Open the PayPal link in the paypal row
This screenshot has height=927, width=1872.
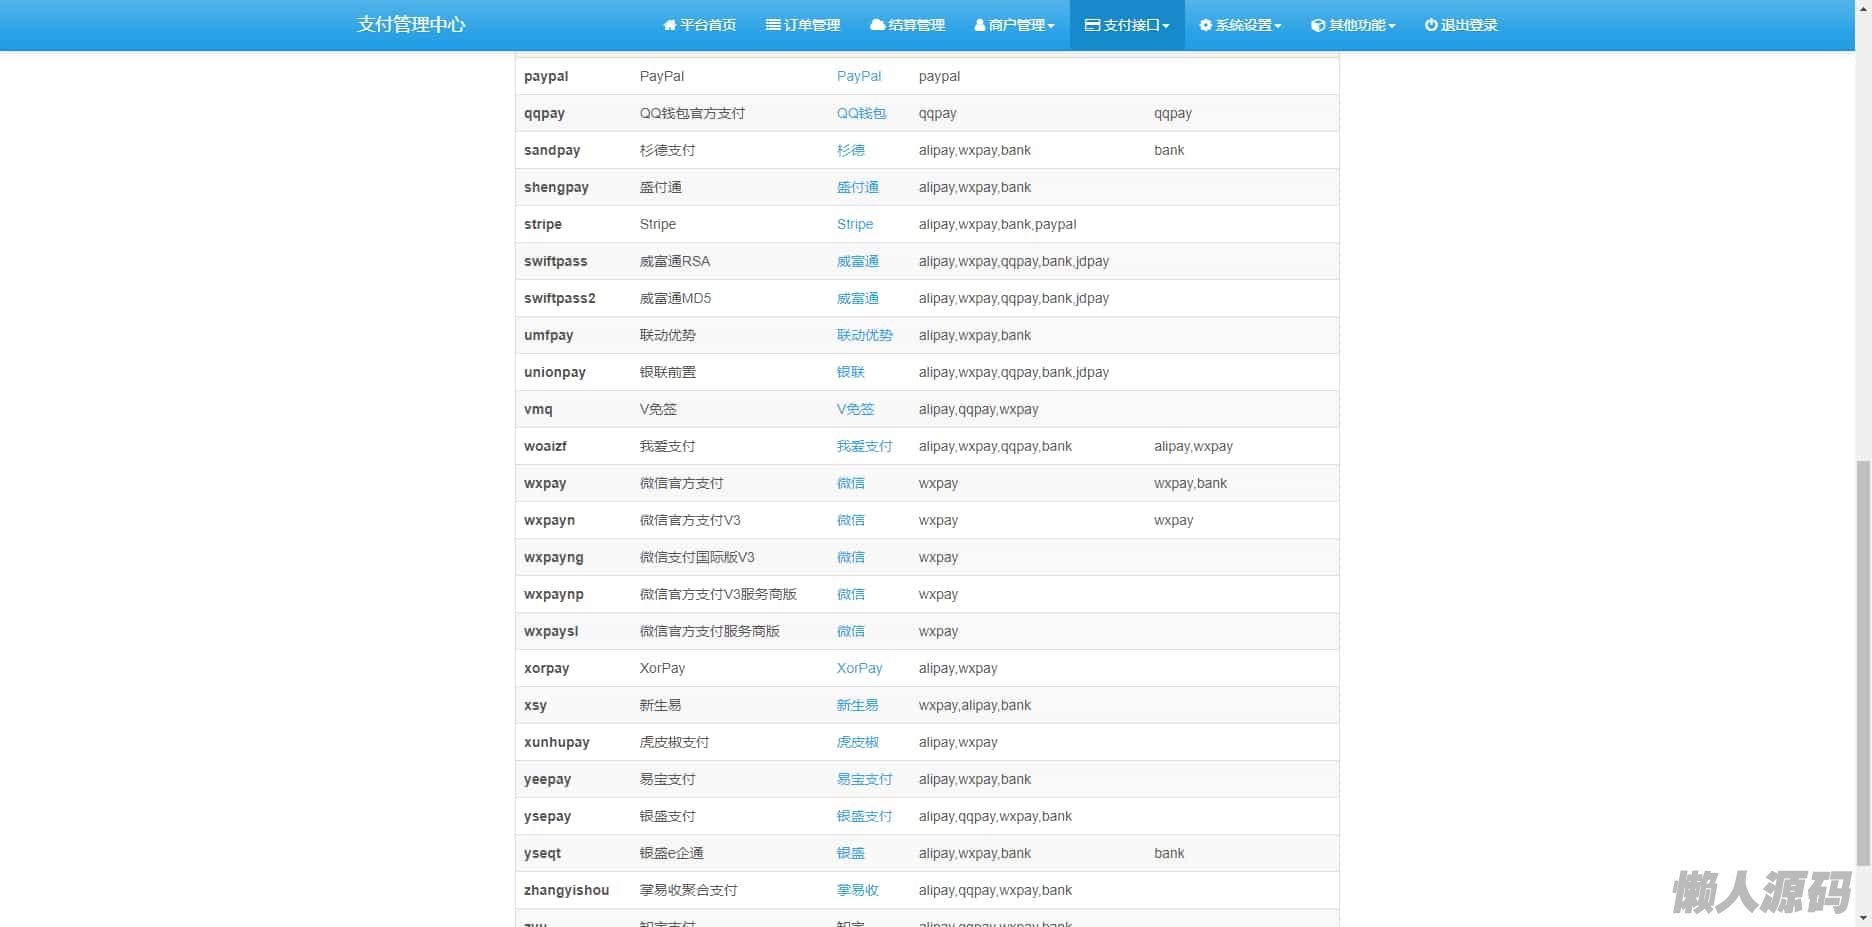[858, 76]
